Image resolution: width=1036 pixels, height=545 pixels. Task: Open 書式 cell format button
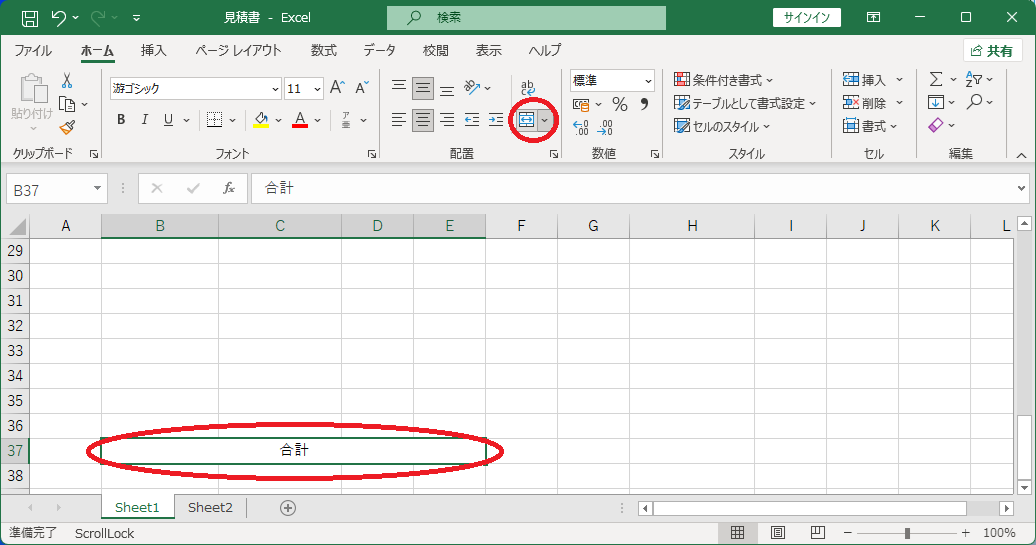click(x=871, y=126)
